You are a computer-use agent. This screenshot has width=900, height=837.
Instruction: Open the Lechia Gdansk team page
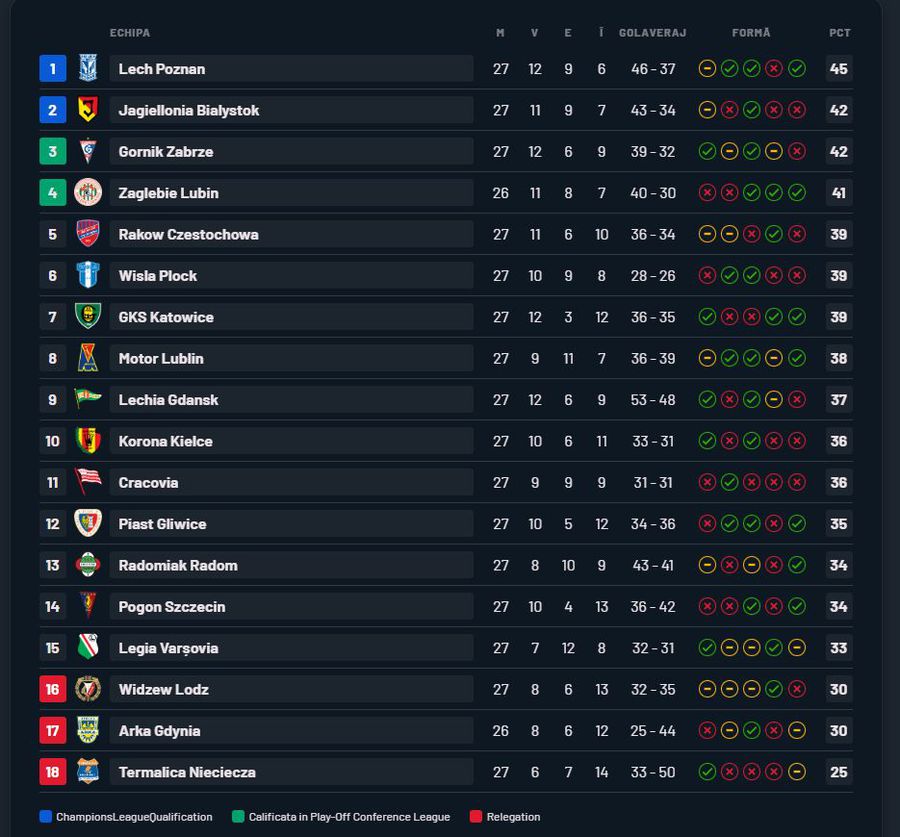pos(168,399)
